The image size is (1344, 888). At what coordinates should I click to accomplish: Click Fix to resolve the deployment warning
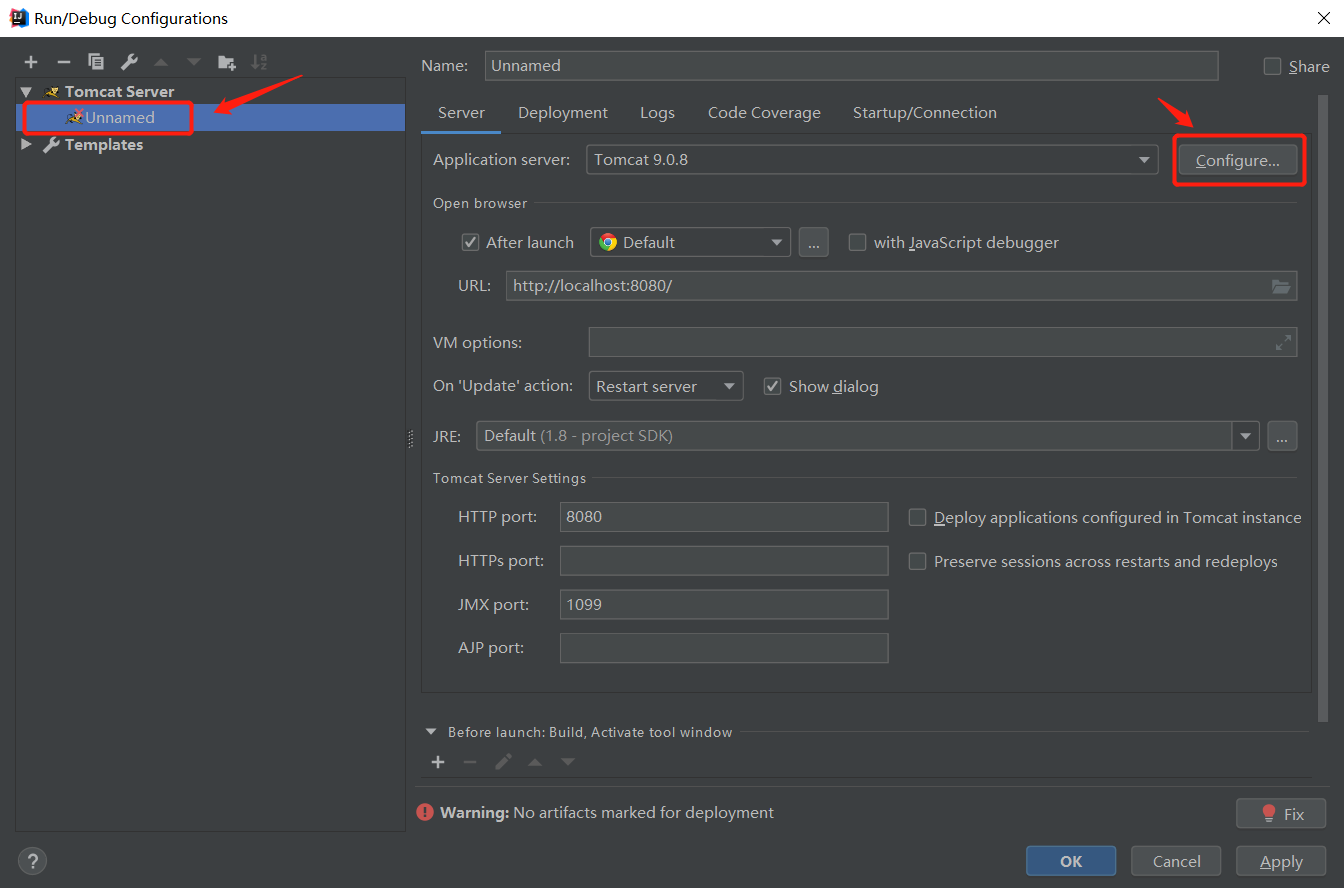tap(1281, 813)
